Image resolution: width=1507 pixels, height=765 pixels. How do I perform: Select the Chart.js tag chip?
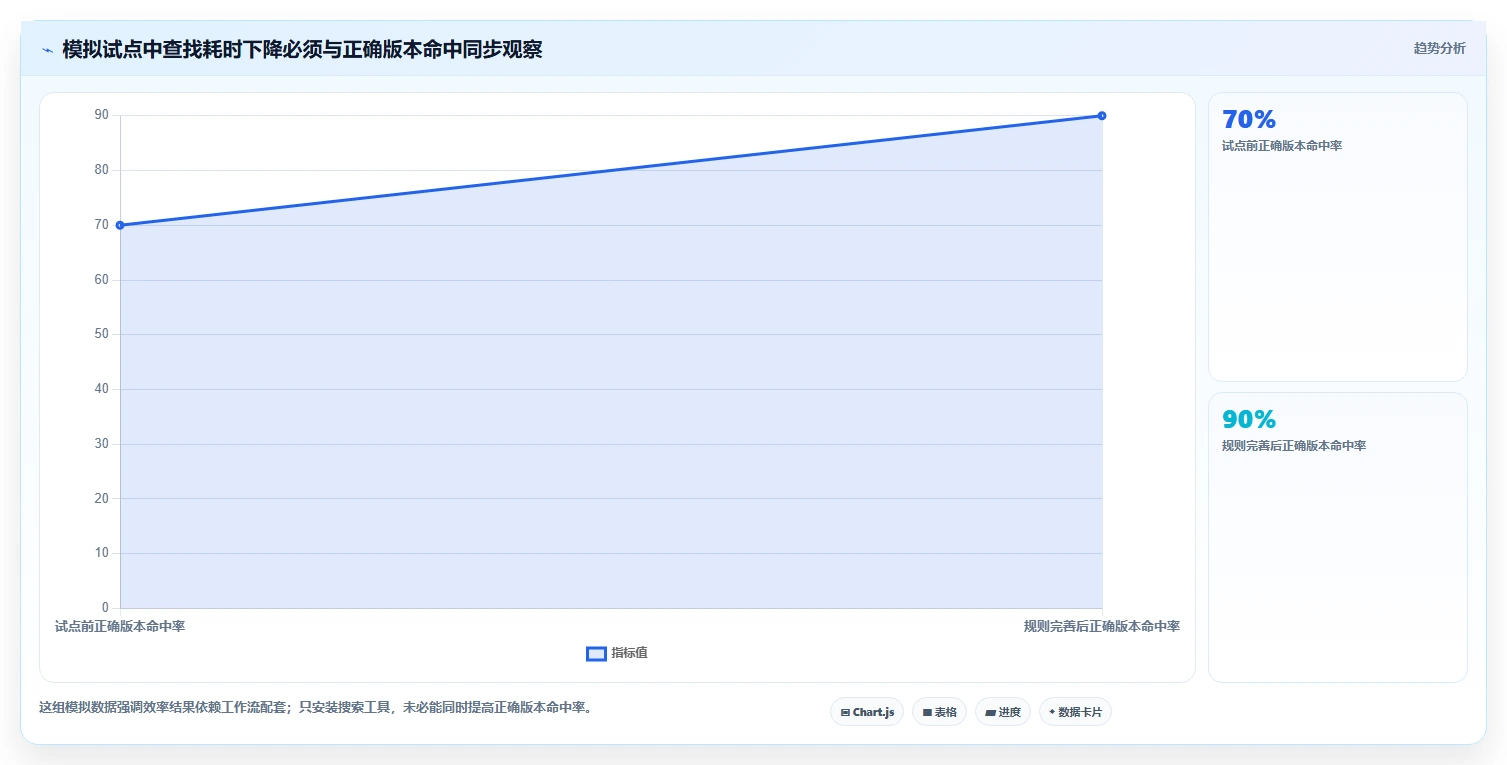(867, 712)
